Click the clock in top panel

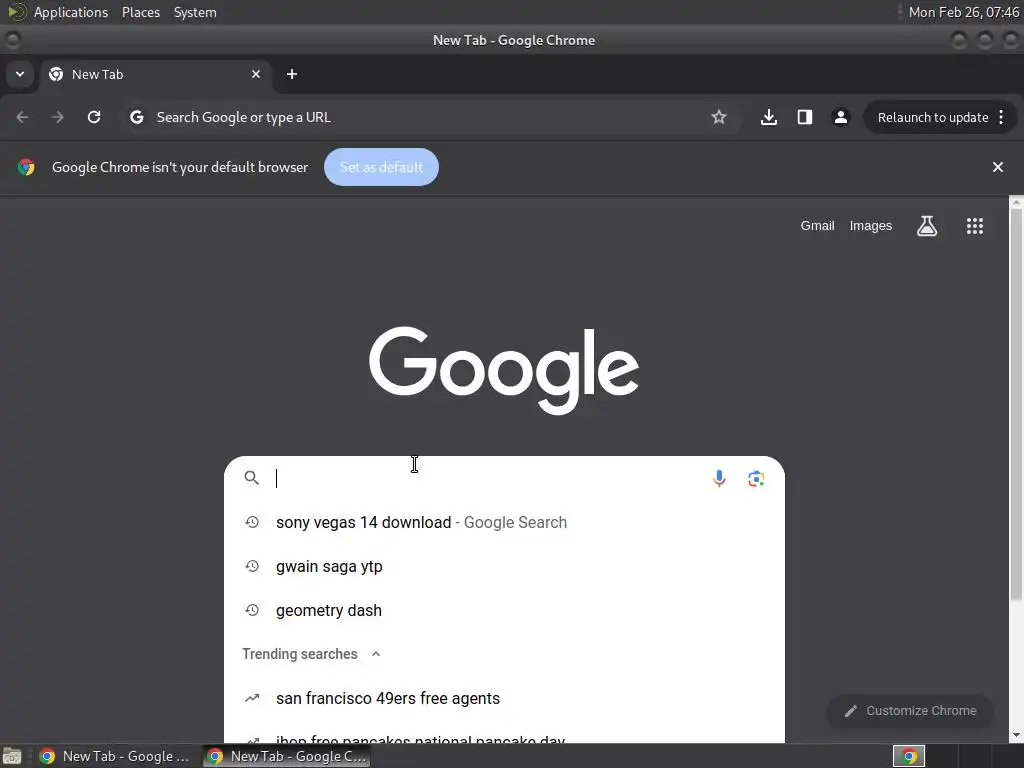(963, 12)
